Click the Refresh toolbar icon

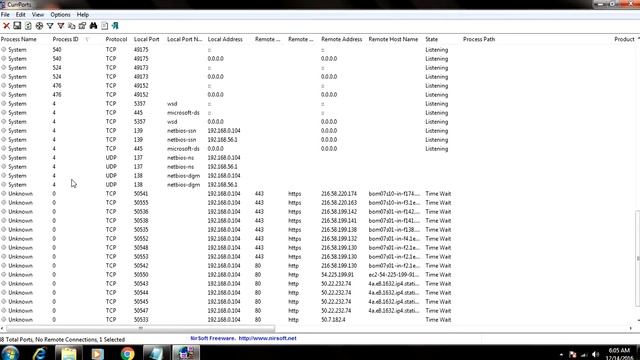[28, 26]
